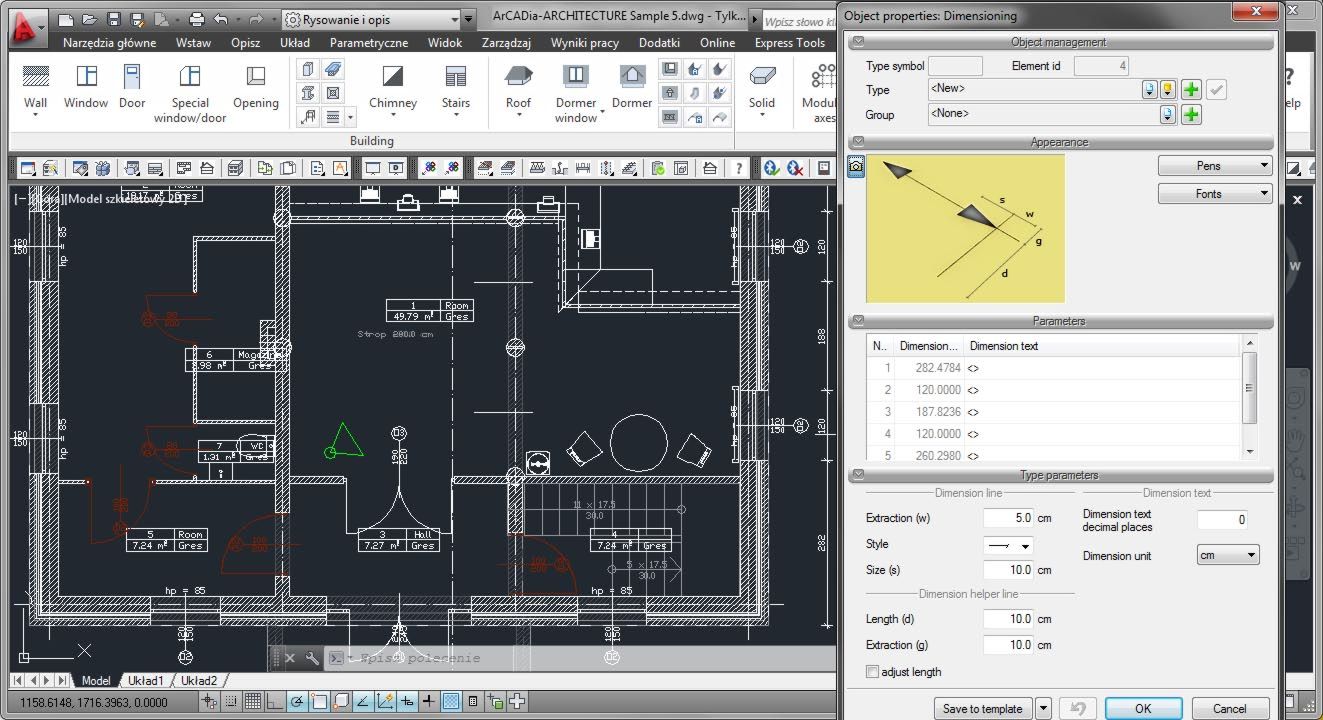1323x720 pixels.
Task: Click the Parameters list scrollbar down arrow
Action: pyautogui.click(x=1249, y=452)
